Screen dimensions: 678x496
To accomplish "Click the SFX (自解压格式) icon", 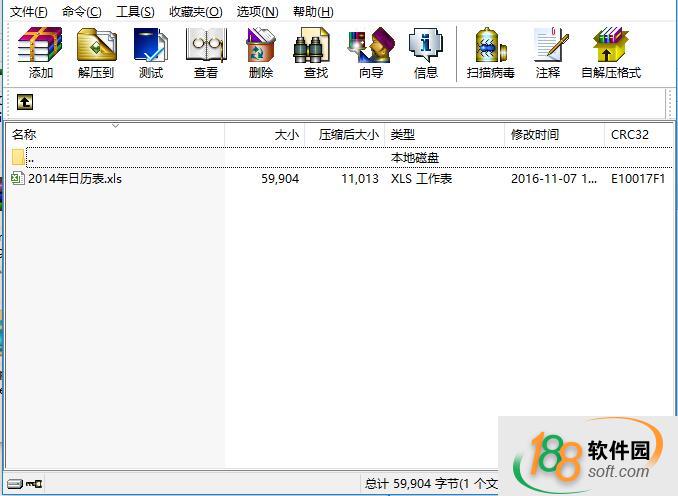I will click(x=610, y=52).
